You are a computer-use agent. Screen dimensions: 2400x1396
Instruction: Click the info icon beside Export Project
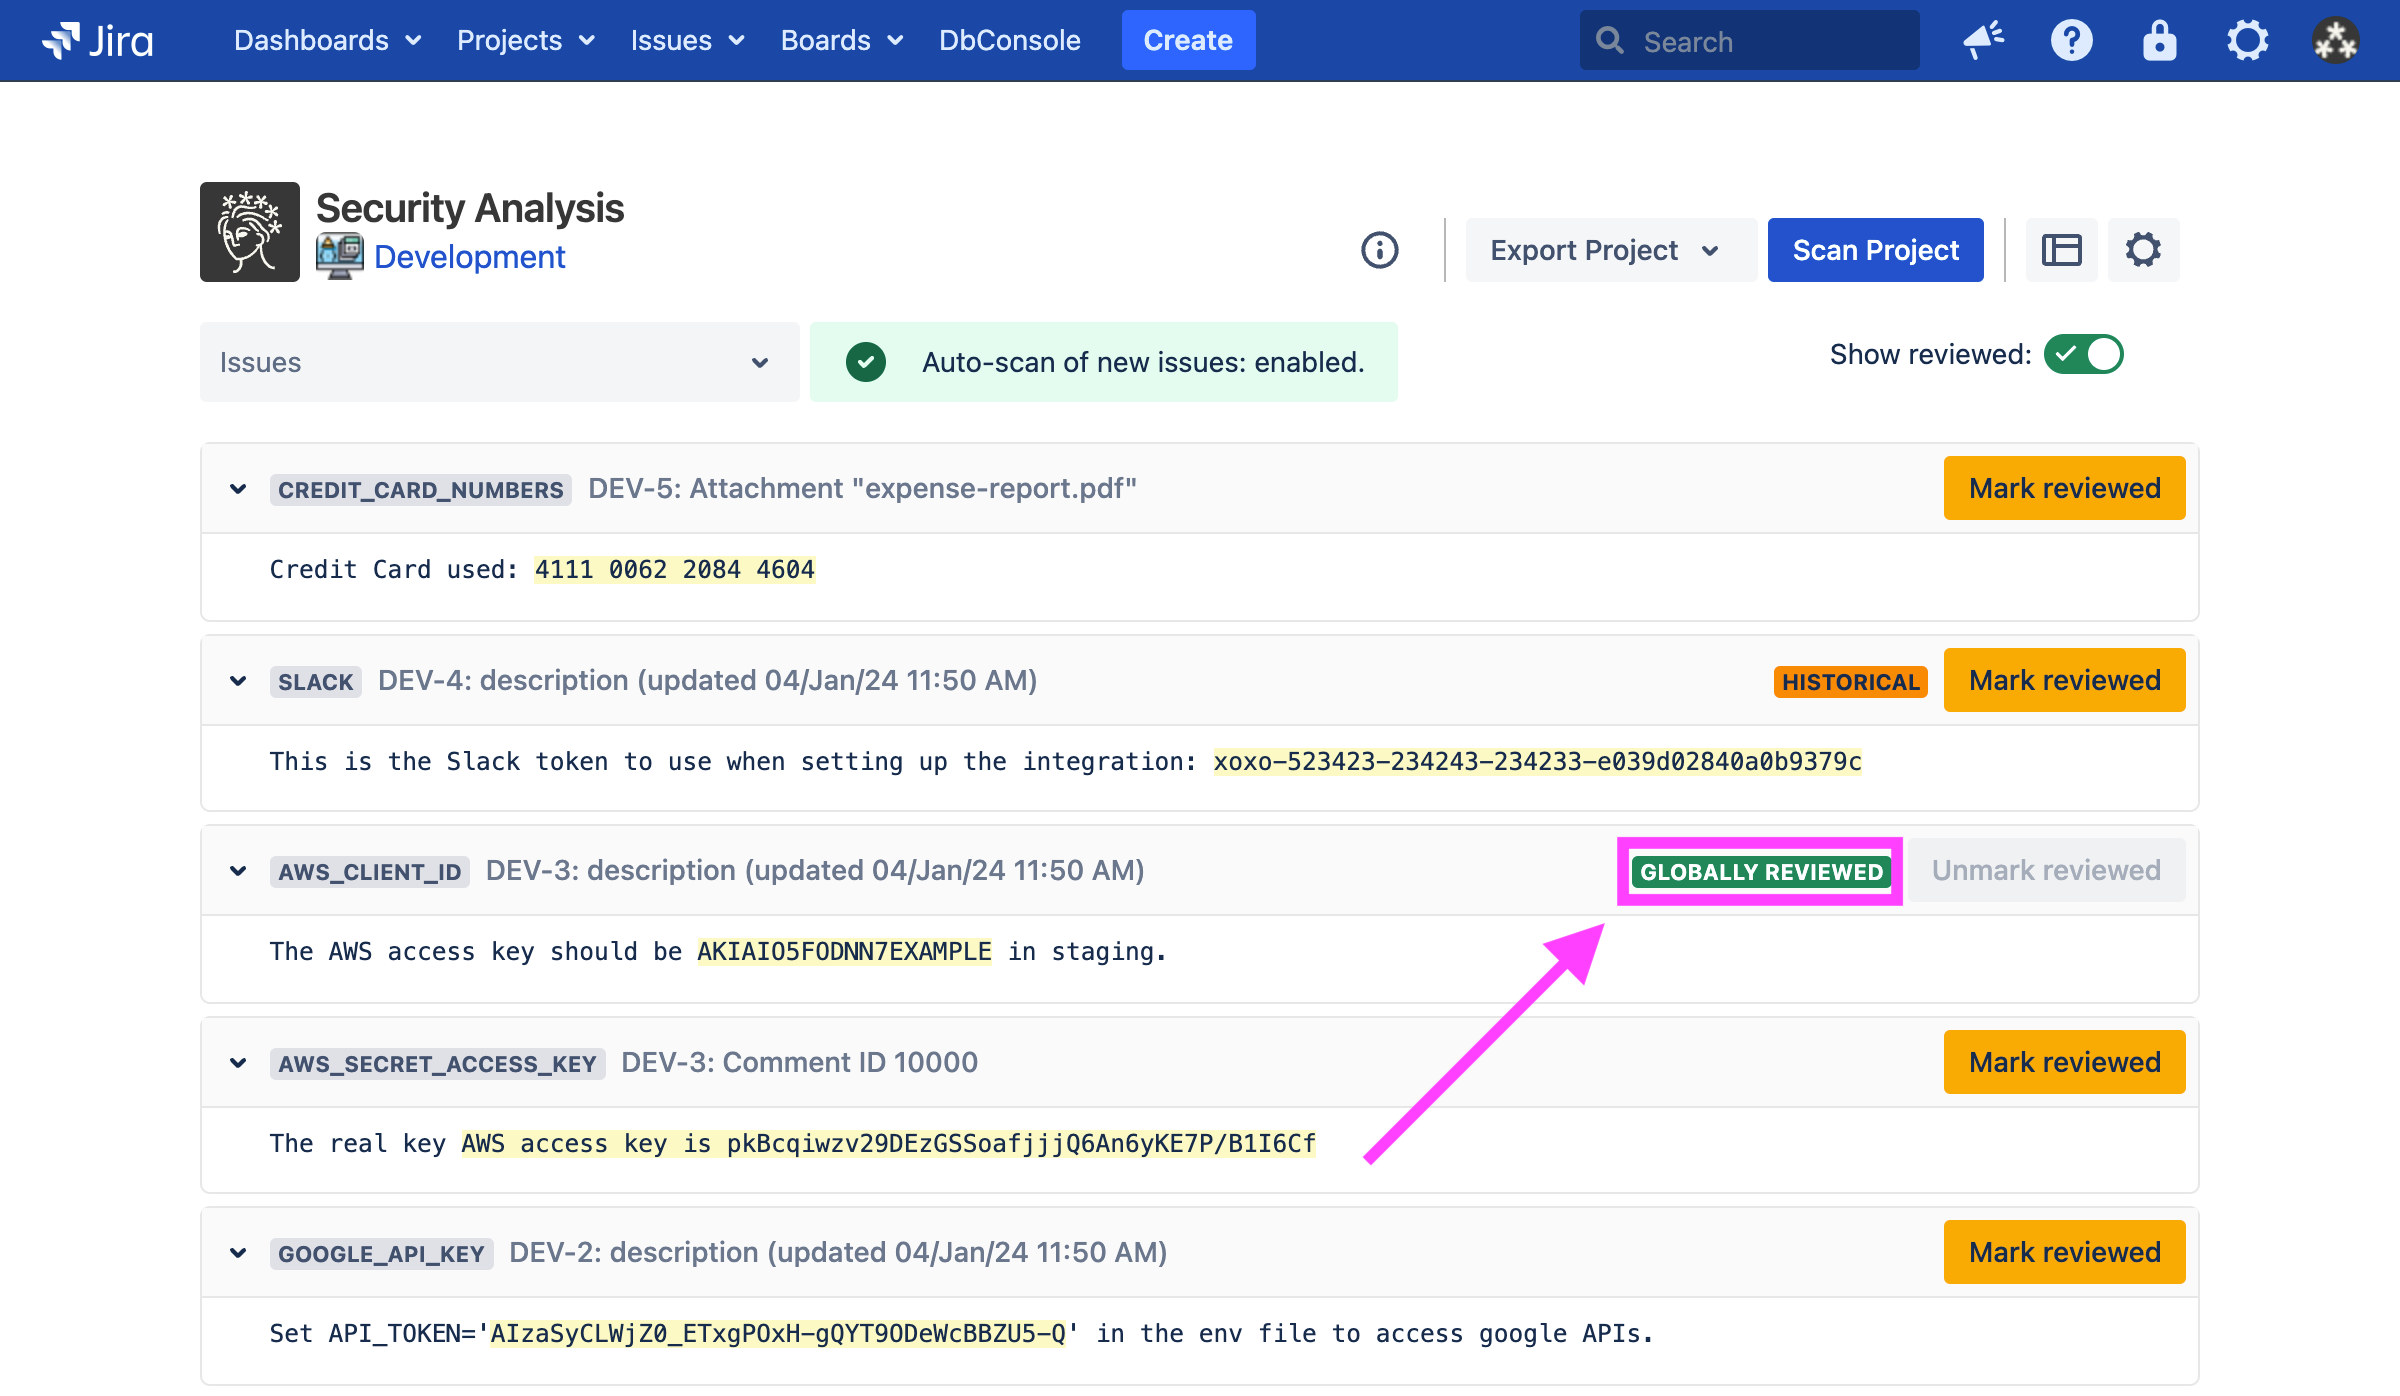pyautogui.click(x=1379, y=250)
